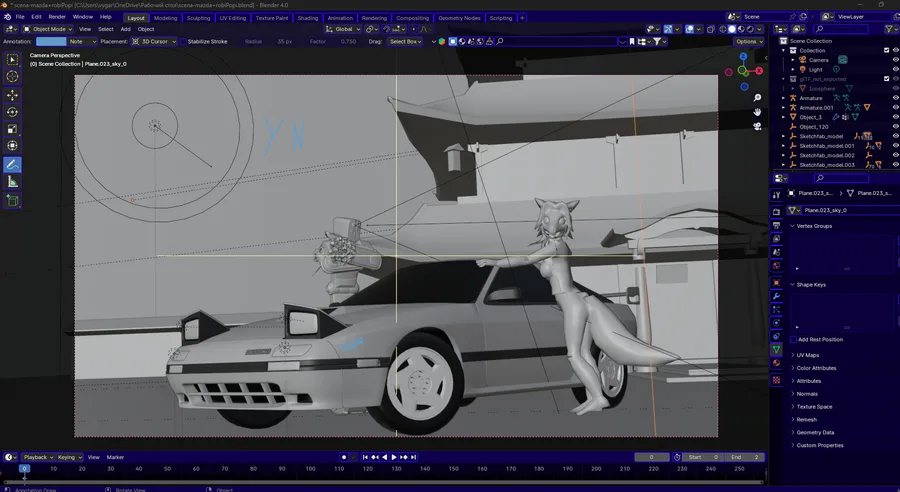Screen dimensions: 900x492
Task: Choose the Move tool
Action: [x=12, y=95]
